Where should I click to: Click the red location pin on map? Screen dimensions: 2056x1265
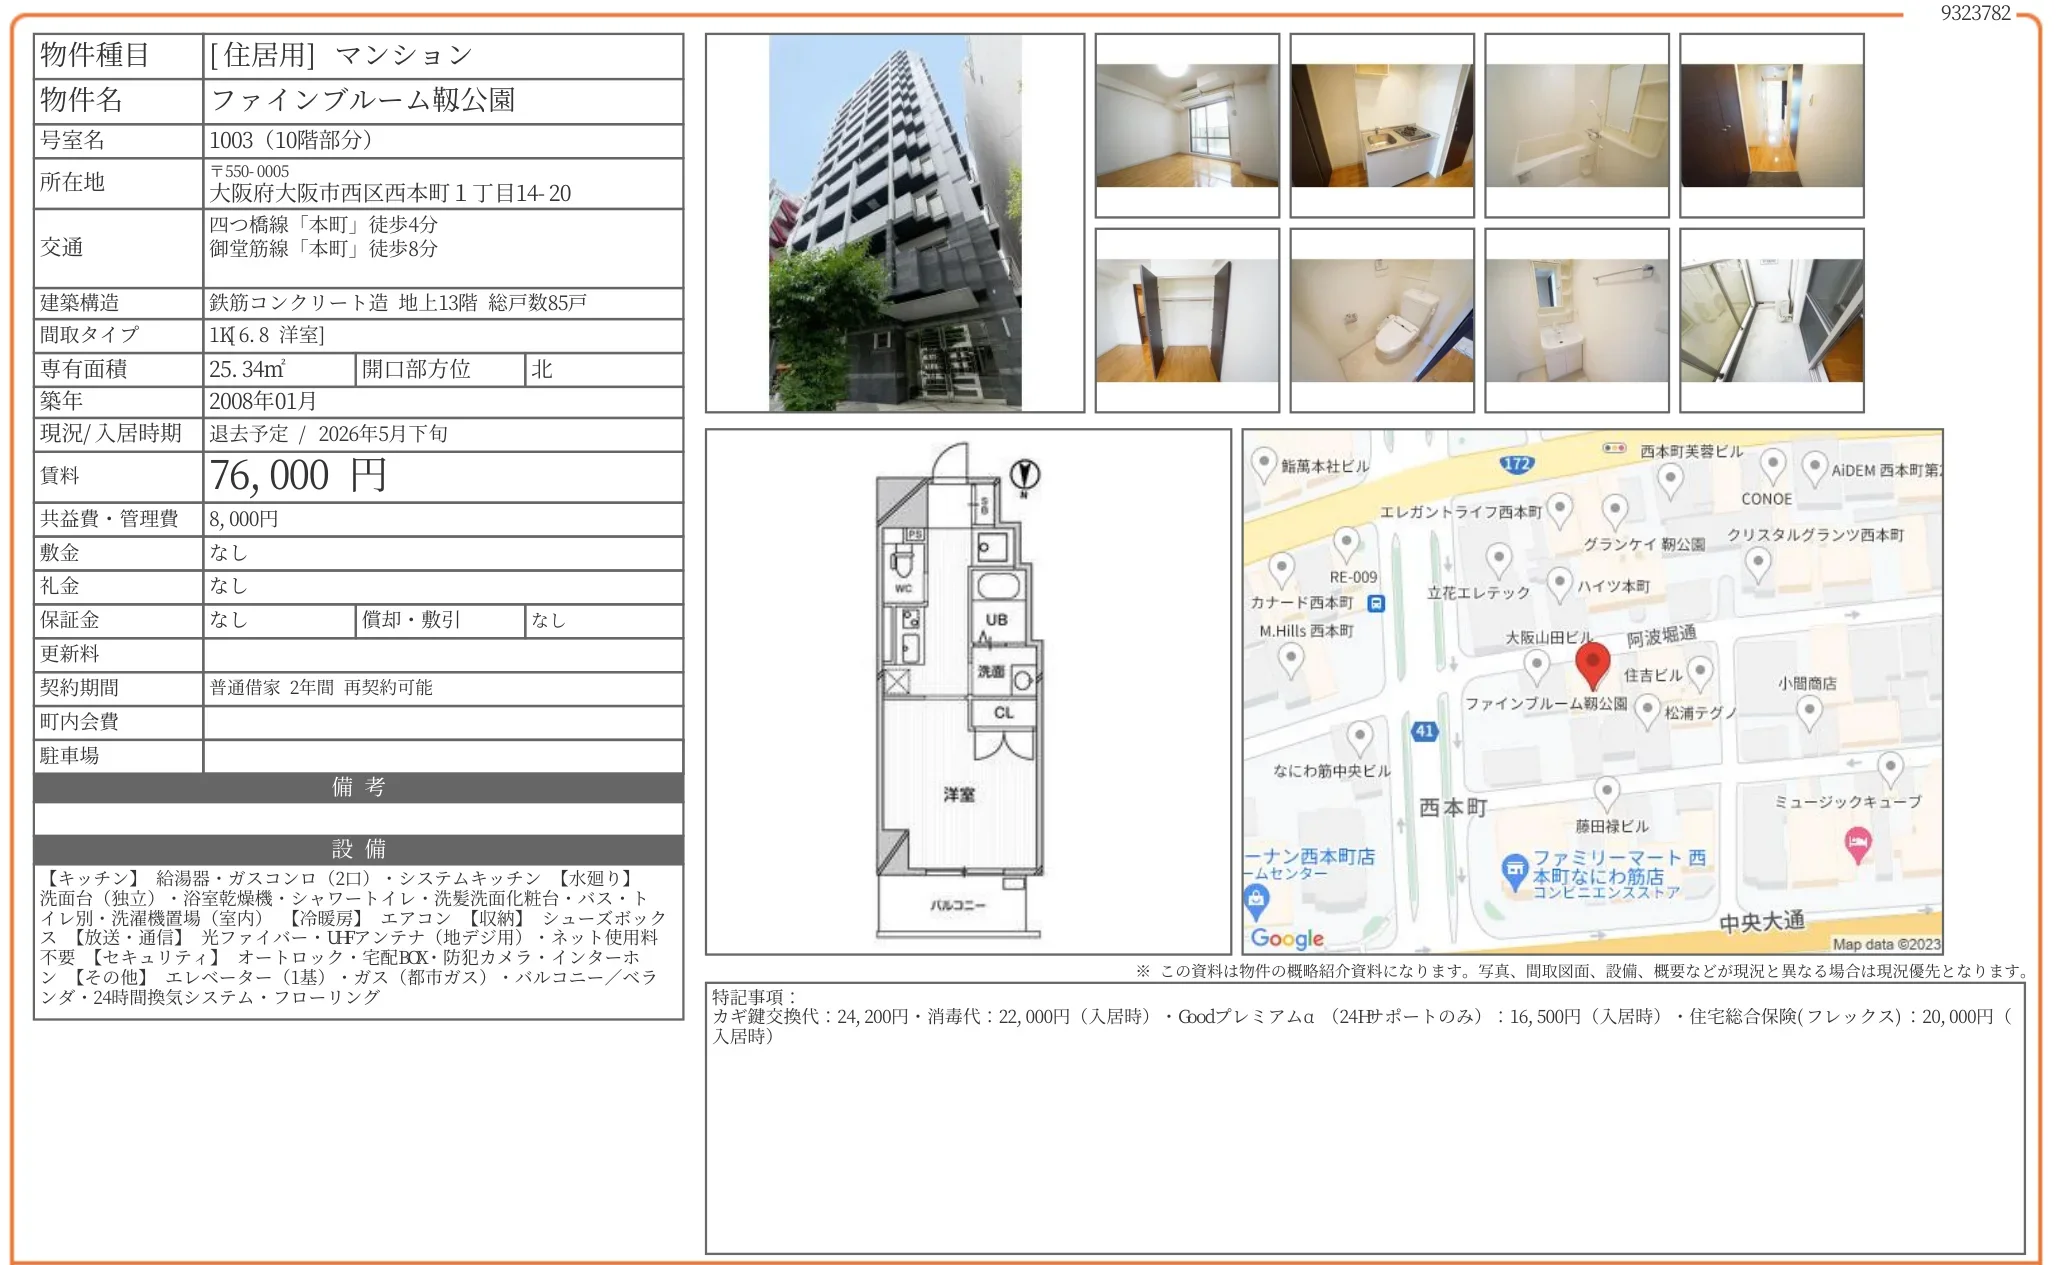1592,663
